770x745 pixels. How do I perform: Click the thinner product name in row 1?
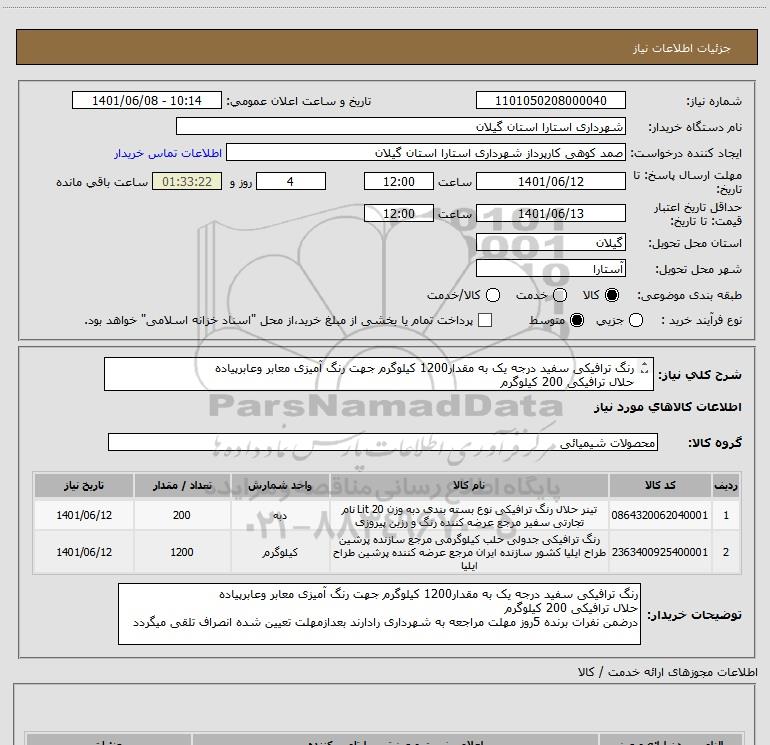[x=469, y=516]
